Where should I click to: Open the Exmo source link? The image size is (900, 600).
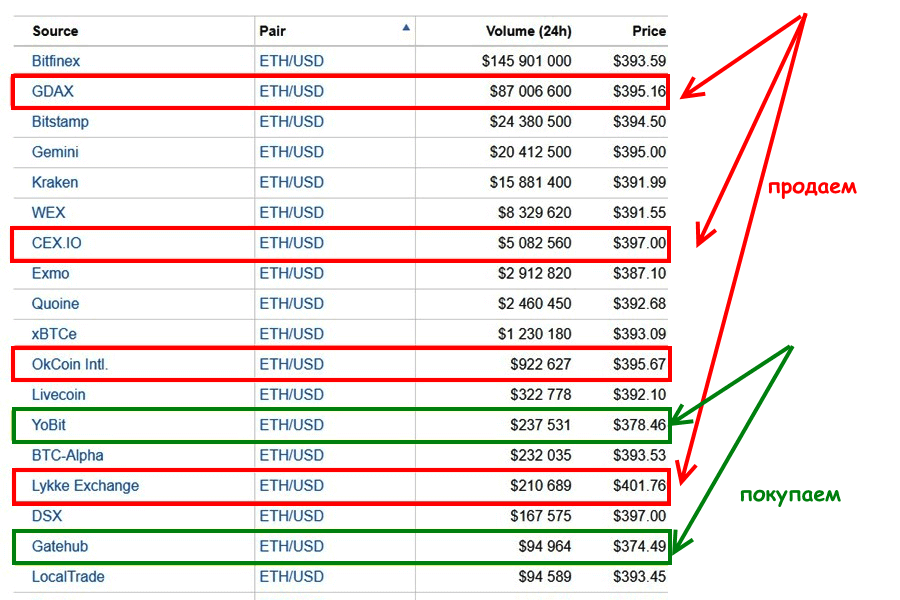[51, 273]
